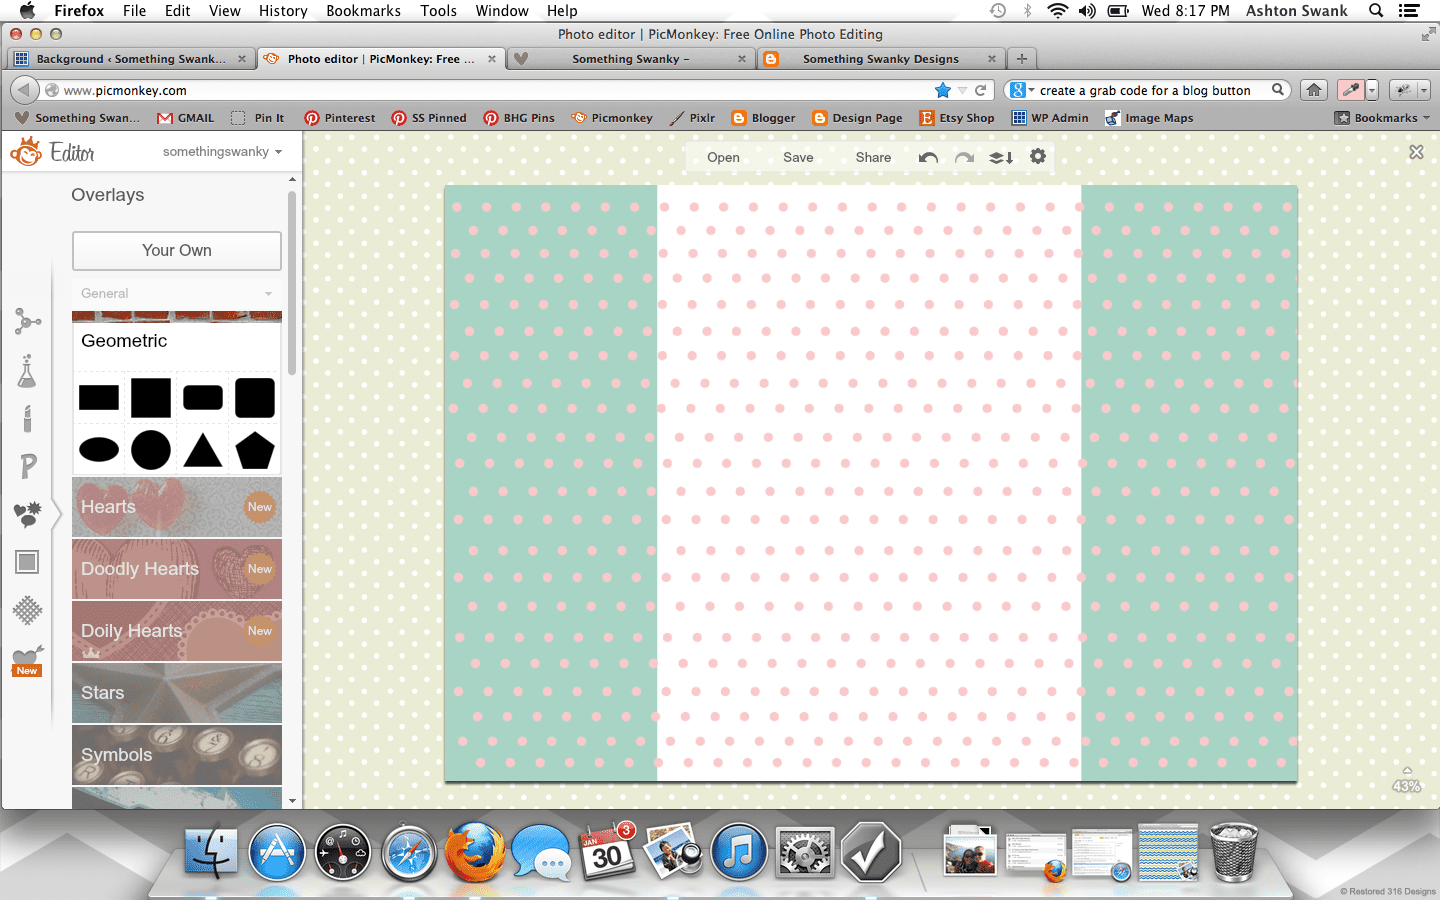Click the redo arrow in editor toolbar

964,158
